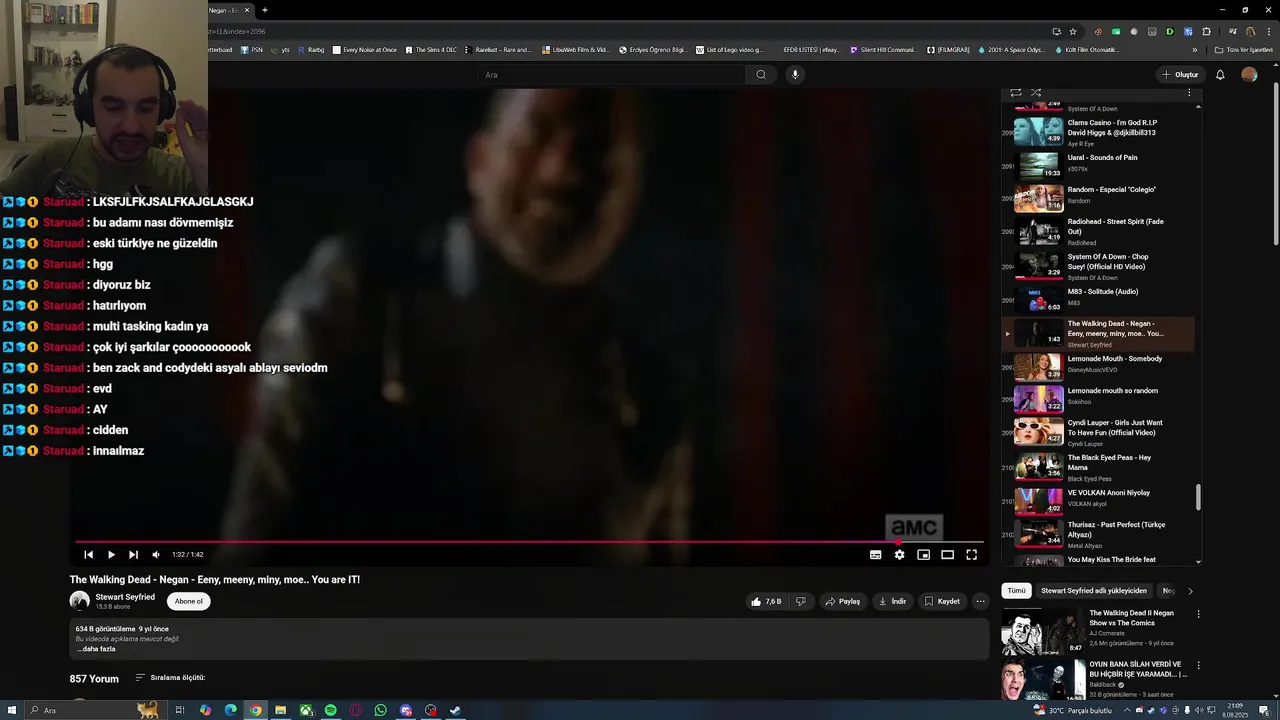Open The Sims 4 DLC bookmark
Viewport: 1280px width, 720px height.
click(x=431, y=50)
